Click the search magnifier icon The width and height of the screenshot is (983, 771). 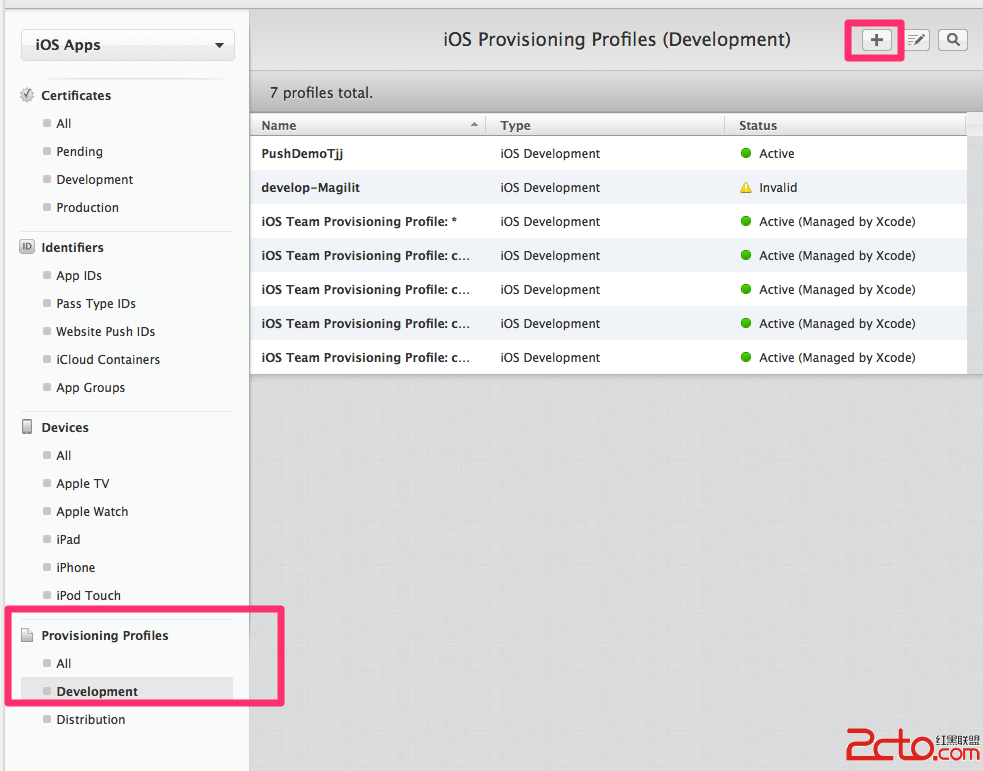[953, 40]
